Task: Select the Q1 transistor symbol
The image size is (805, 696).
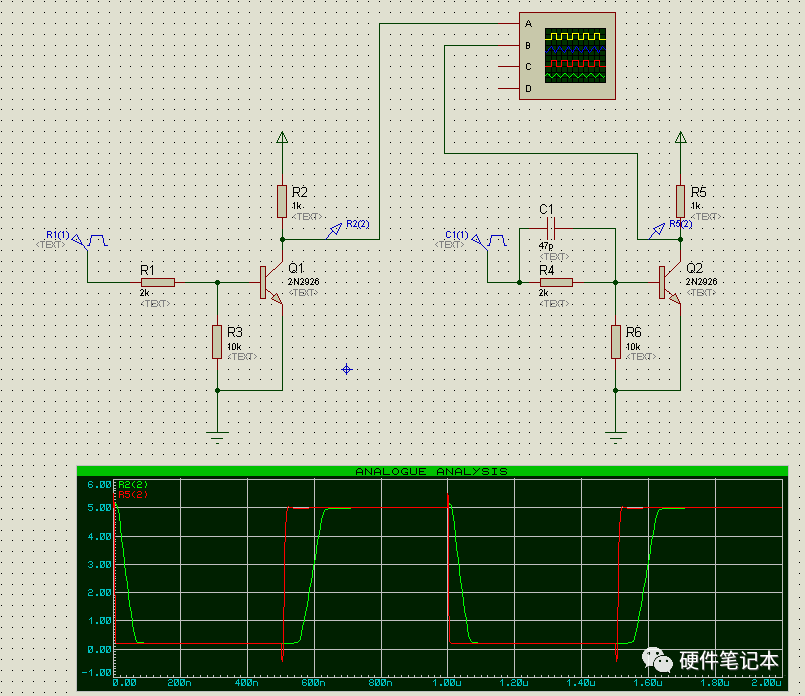Action: [271, 283]
